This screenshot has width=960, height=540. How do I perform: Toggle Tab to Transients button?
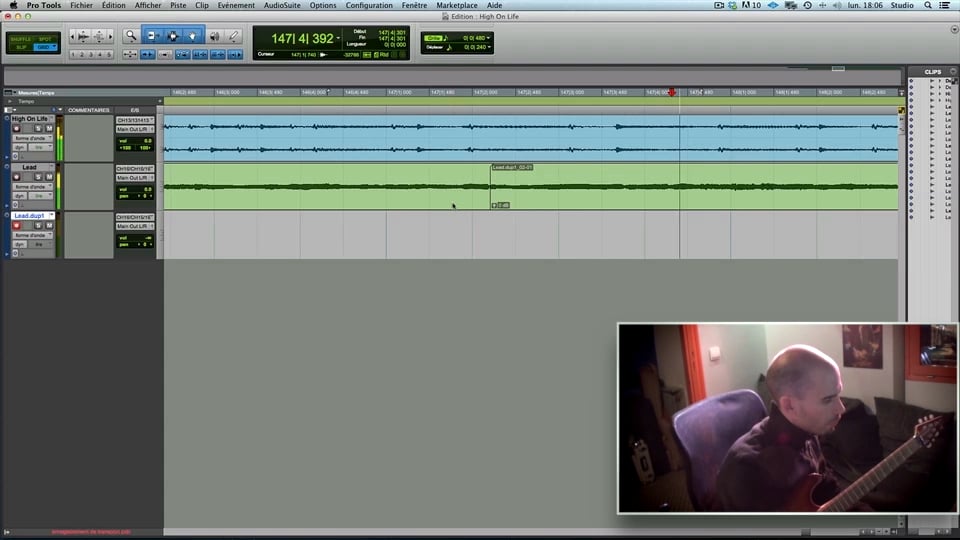click(148, 54)
